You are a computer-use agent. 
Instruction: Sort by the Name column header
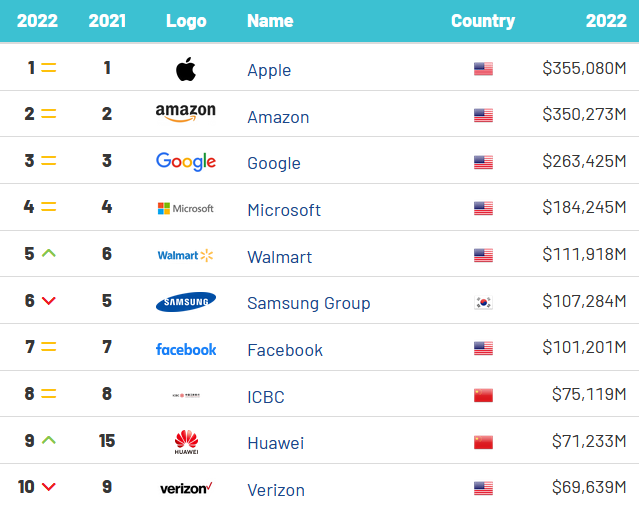point(270,20)
